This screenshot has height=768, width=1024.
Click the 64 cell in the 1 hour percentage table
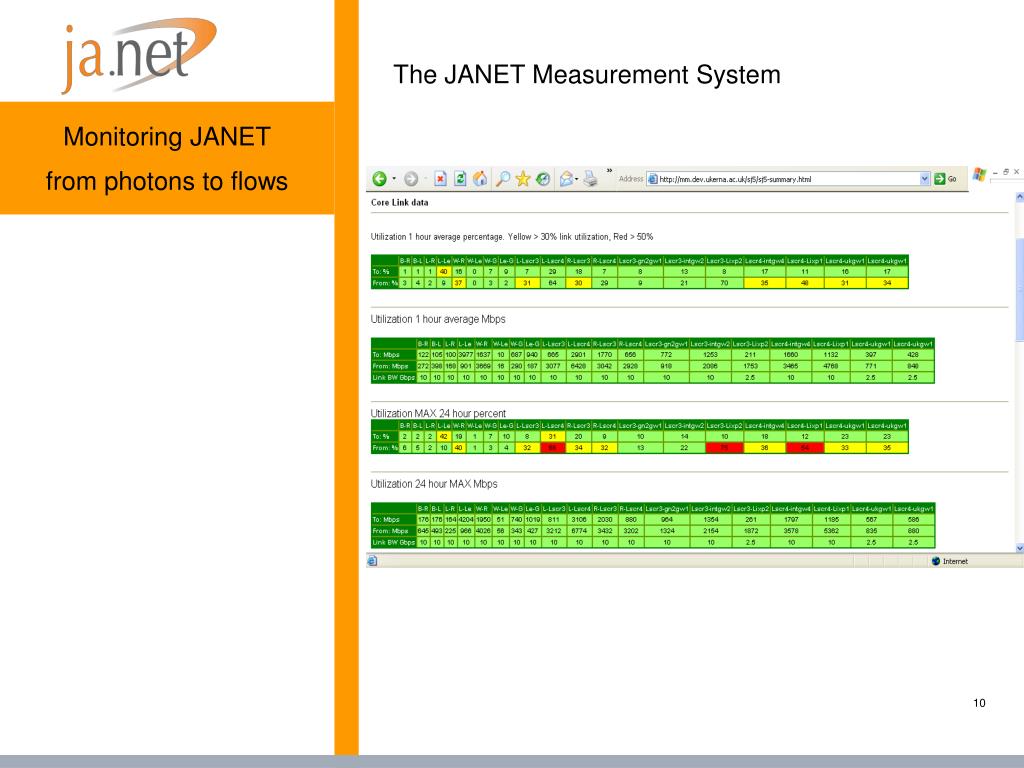552,283
